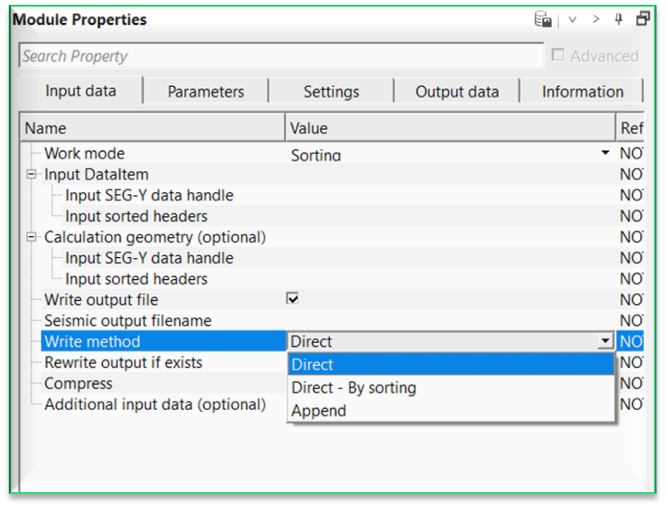Uncheck the Write output file checkbox
The height and width of the screenshot is (508, 666).
point(293,299)
